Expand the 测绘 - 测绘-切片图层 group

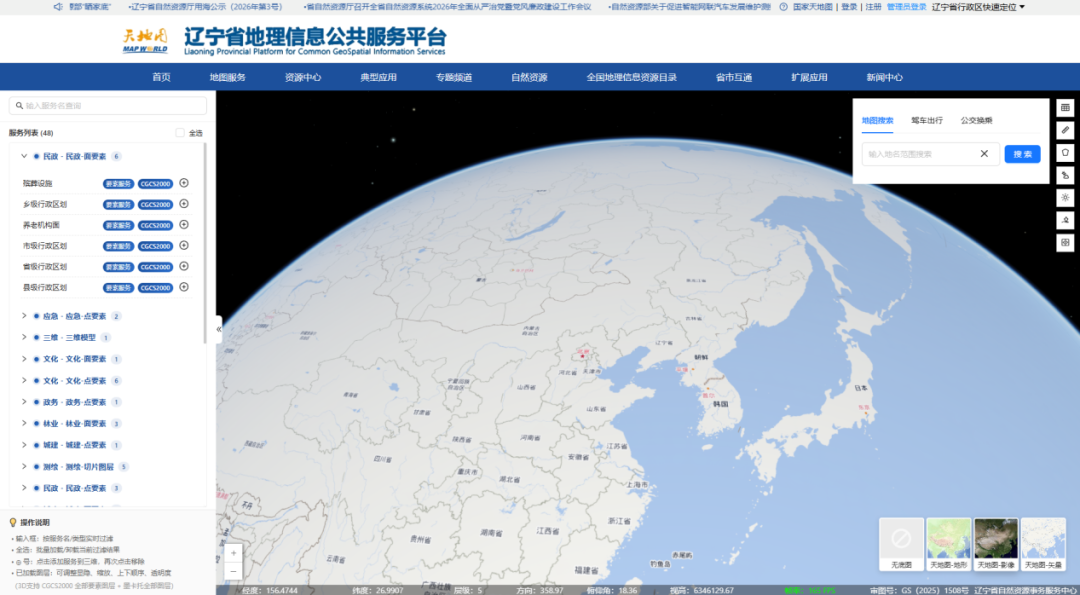pos(24,466)
